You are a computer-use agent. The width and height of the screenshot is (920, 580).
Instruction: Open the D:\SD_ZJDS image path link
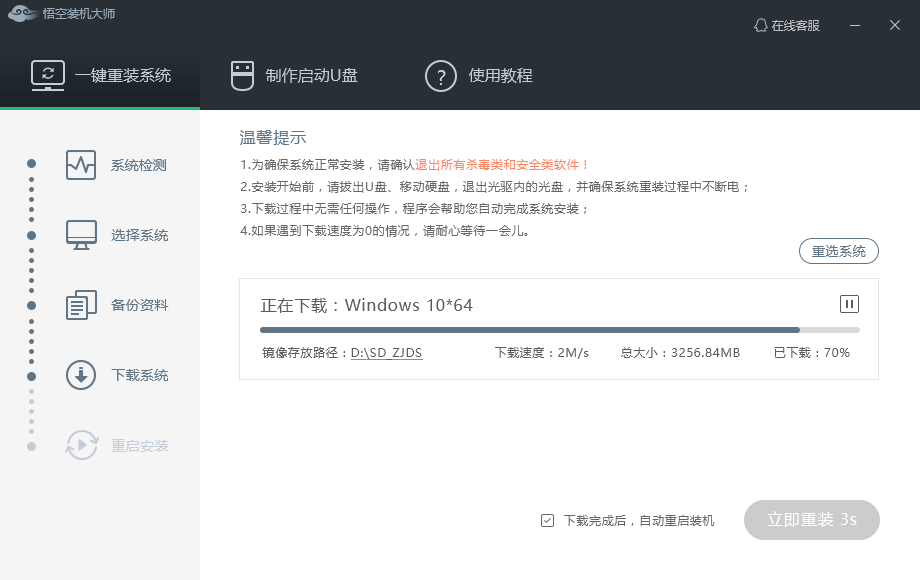point(386,353)
